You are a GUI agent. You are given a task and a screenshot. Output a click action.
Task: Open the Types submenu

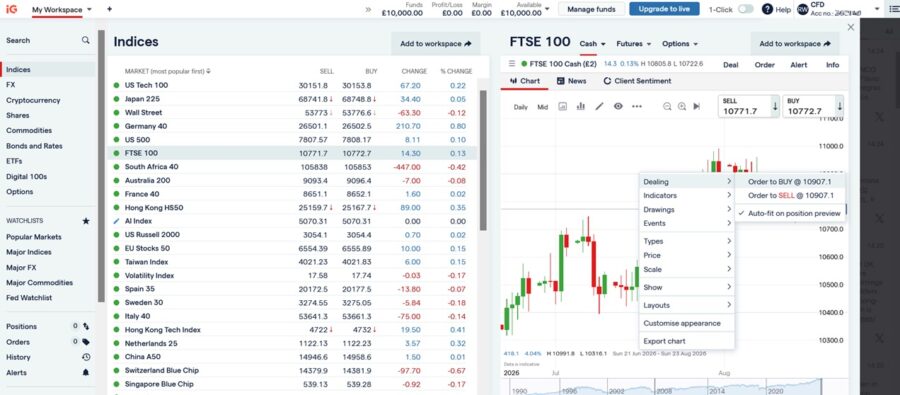[x=687, y=241]
